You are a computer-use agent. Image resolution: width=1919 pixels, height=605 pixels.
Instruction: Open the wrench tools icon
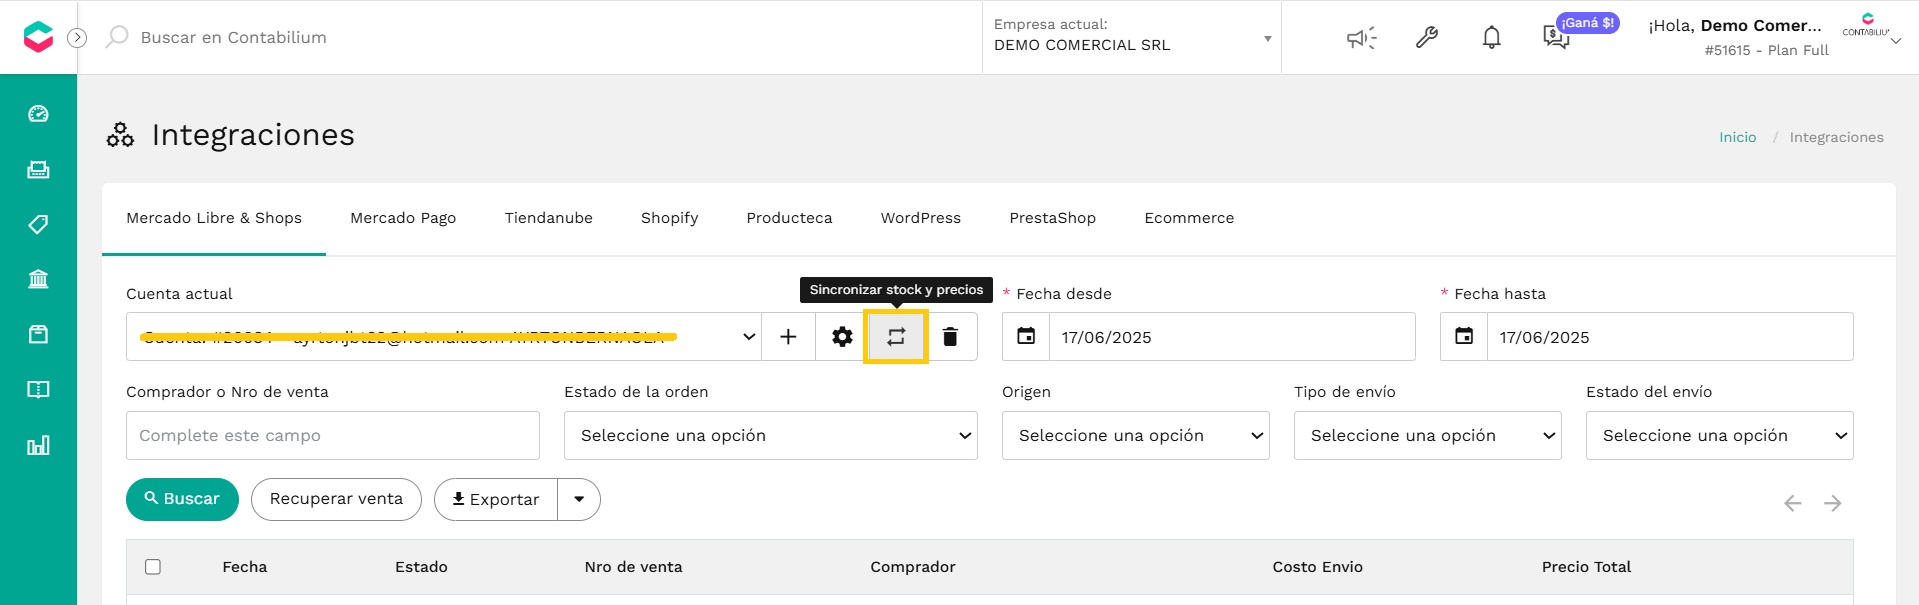click(x=1426, y=38)
